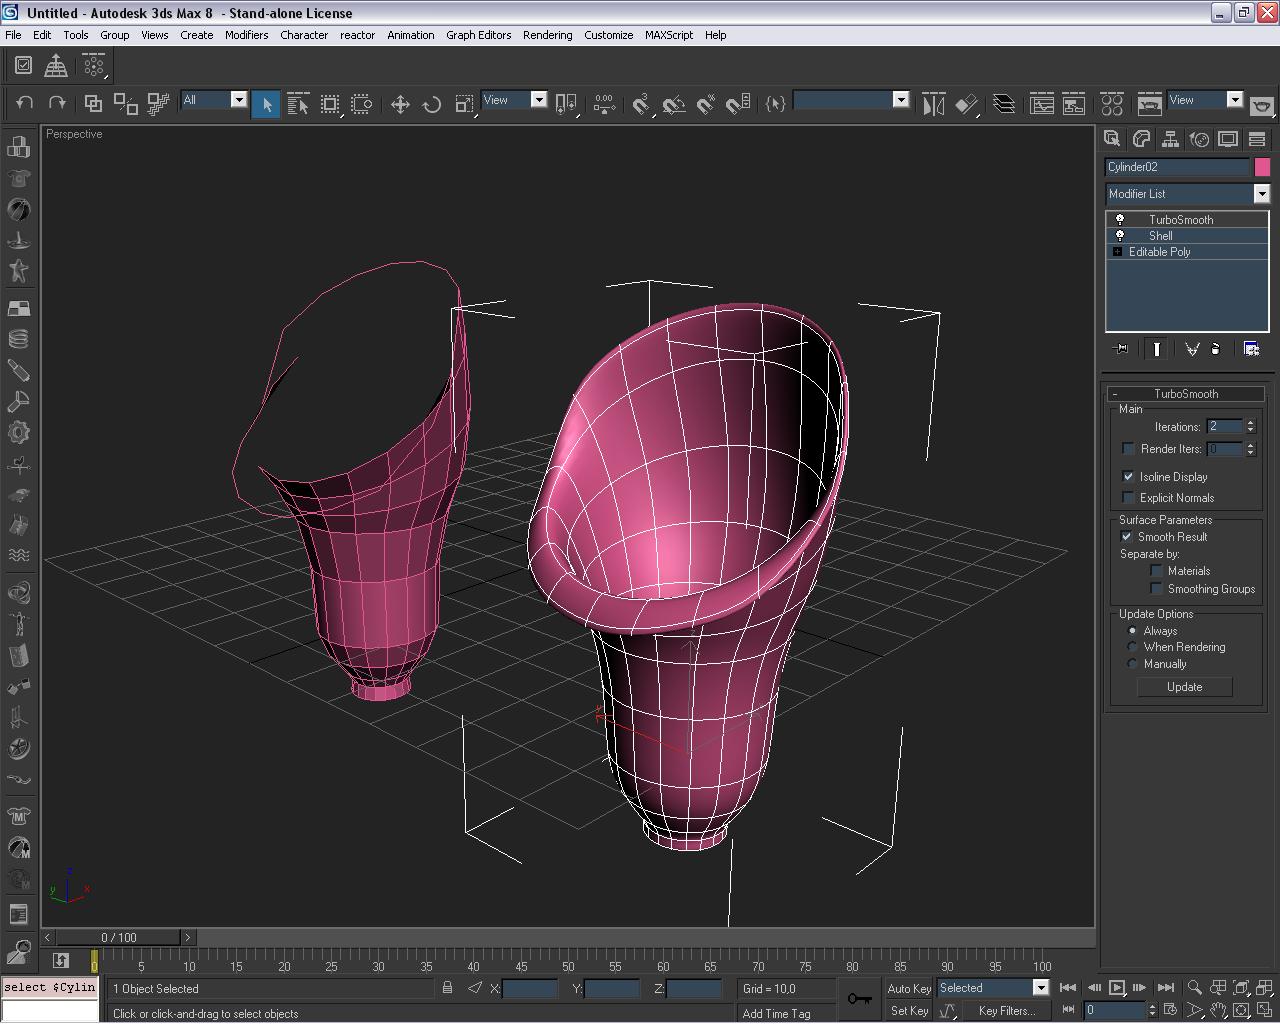Select the Manually update radio option
The image size is (1280, 1024).
1133,664
